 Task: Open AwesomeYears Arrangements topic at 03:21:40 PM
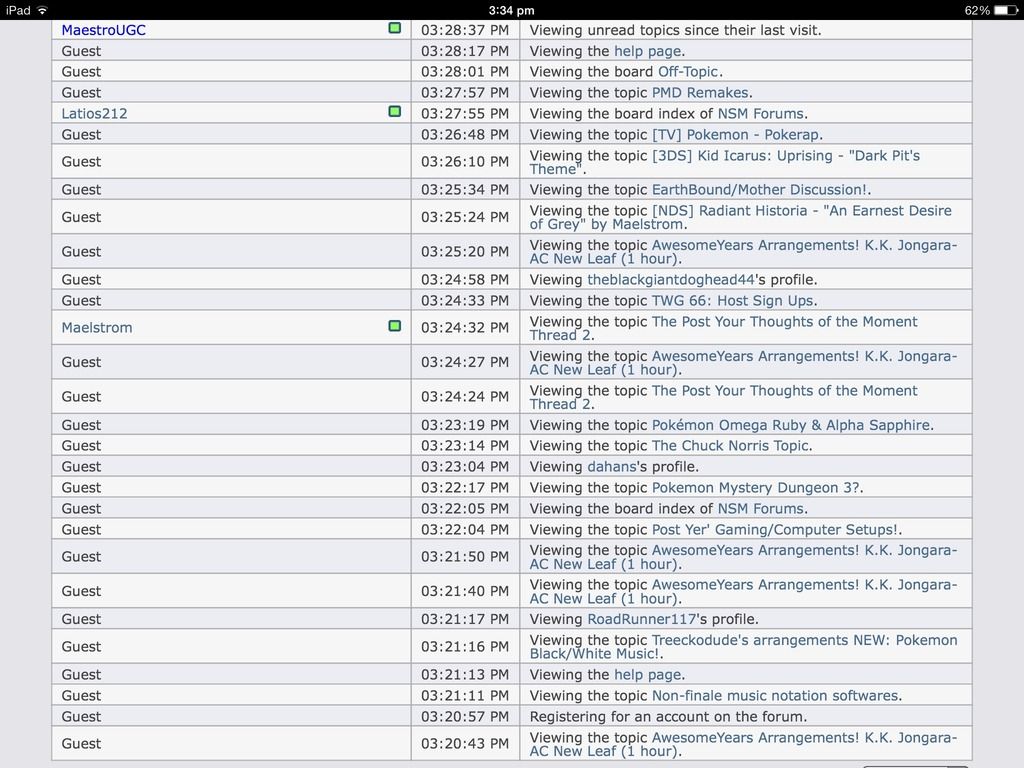point(743,592)
